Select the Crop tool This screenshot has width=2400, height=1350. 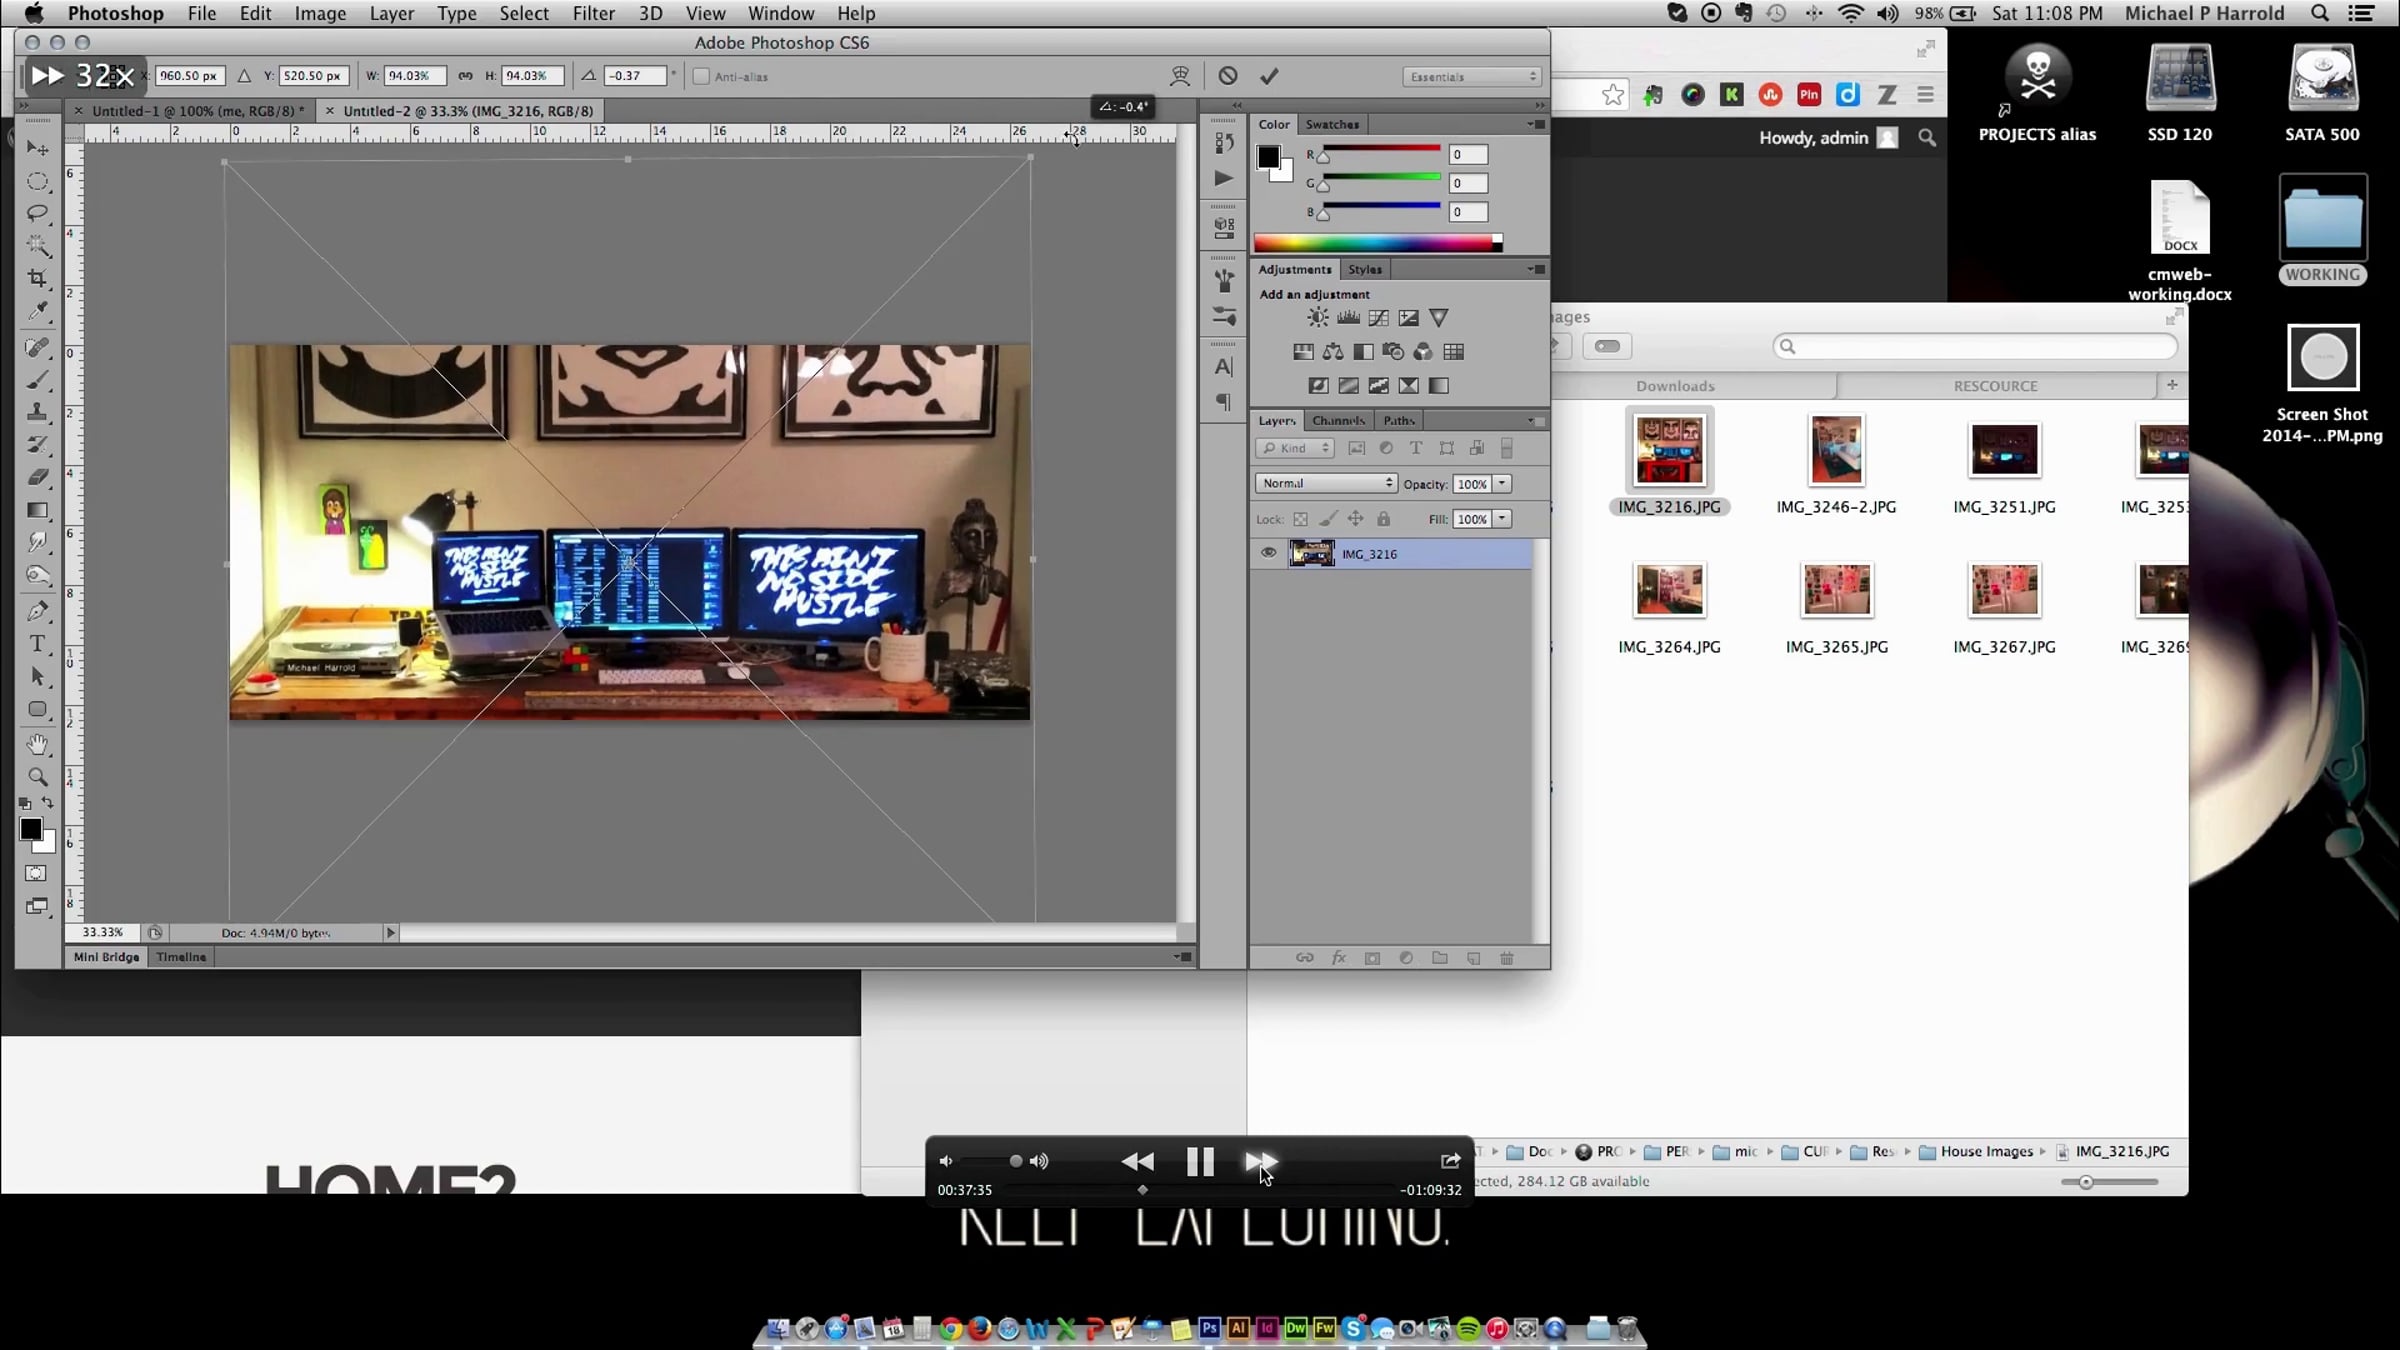click(x=38, y=278)
